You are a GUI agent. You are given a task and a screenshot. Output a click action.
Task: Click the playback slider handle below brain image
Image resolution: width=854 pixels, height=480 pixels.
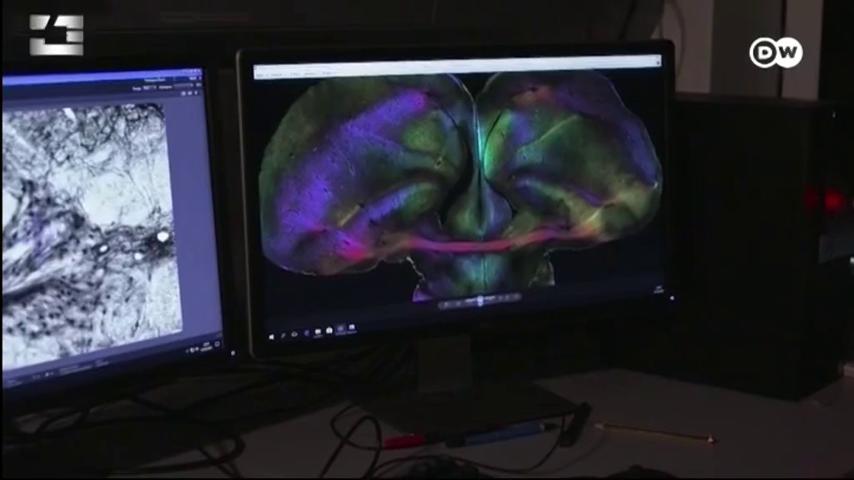click(480, 300)
